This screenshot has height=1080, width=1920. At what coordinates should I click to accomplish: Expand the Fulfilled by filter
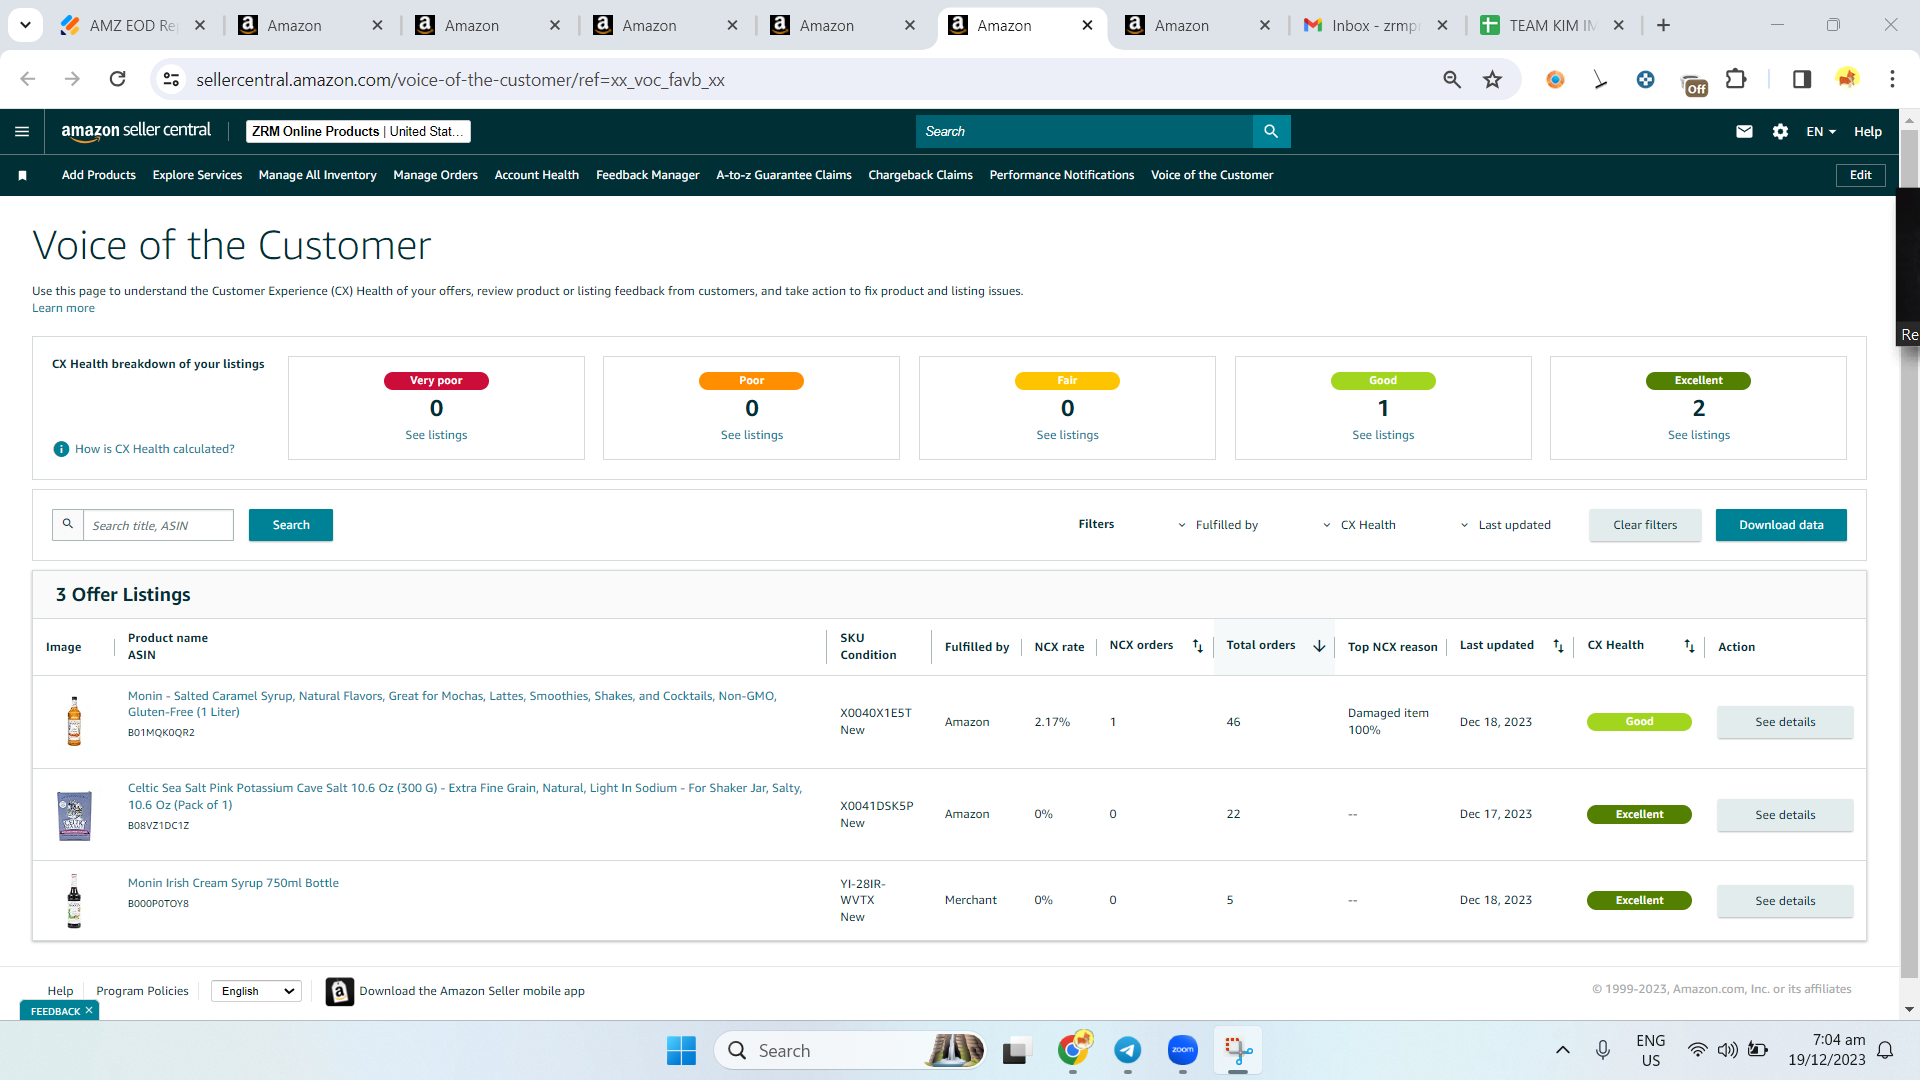pos(1217,525)
